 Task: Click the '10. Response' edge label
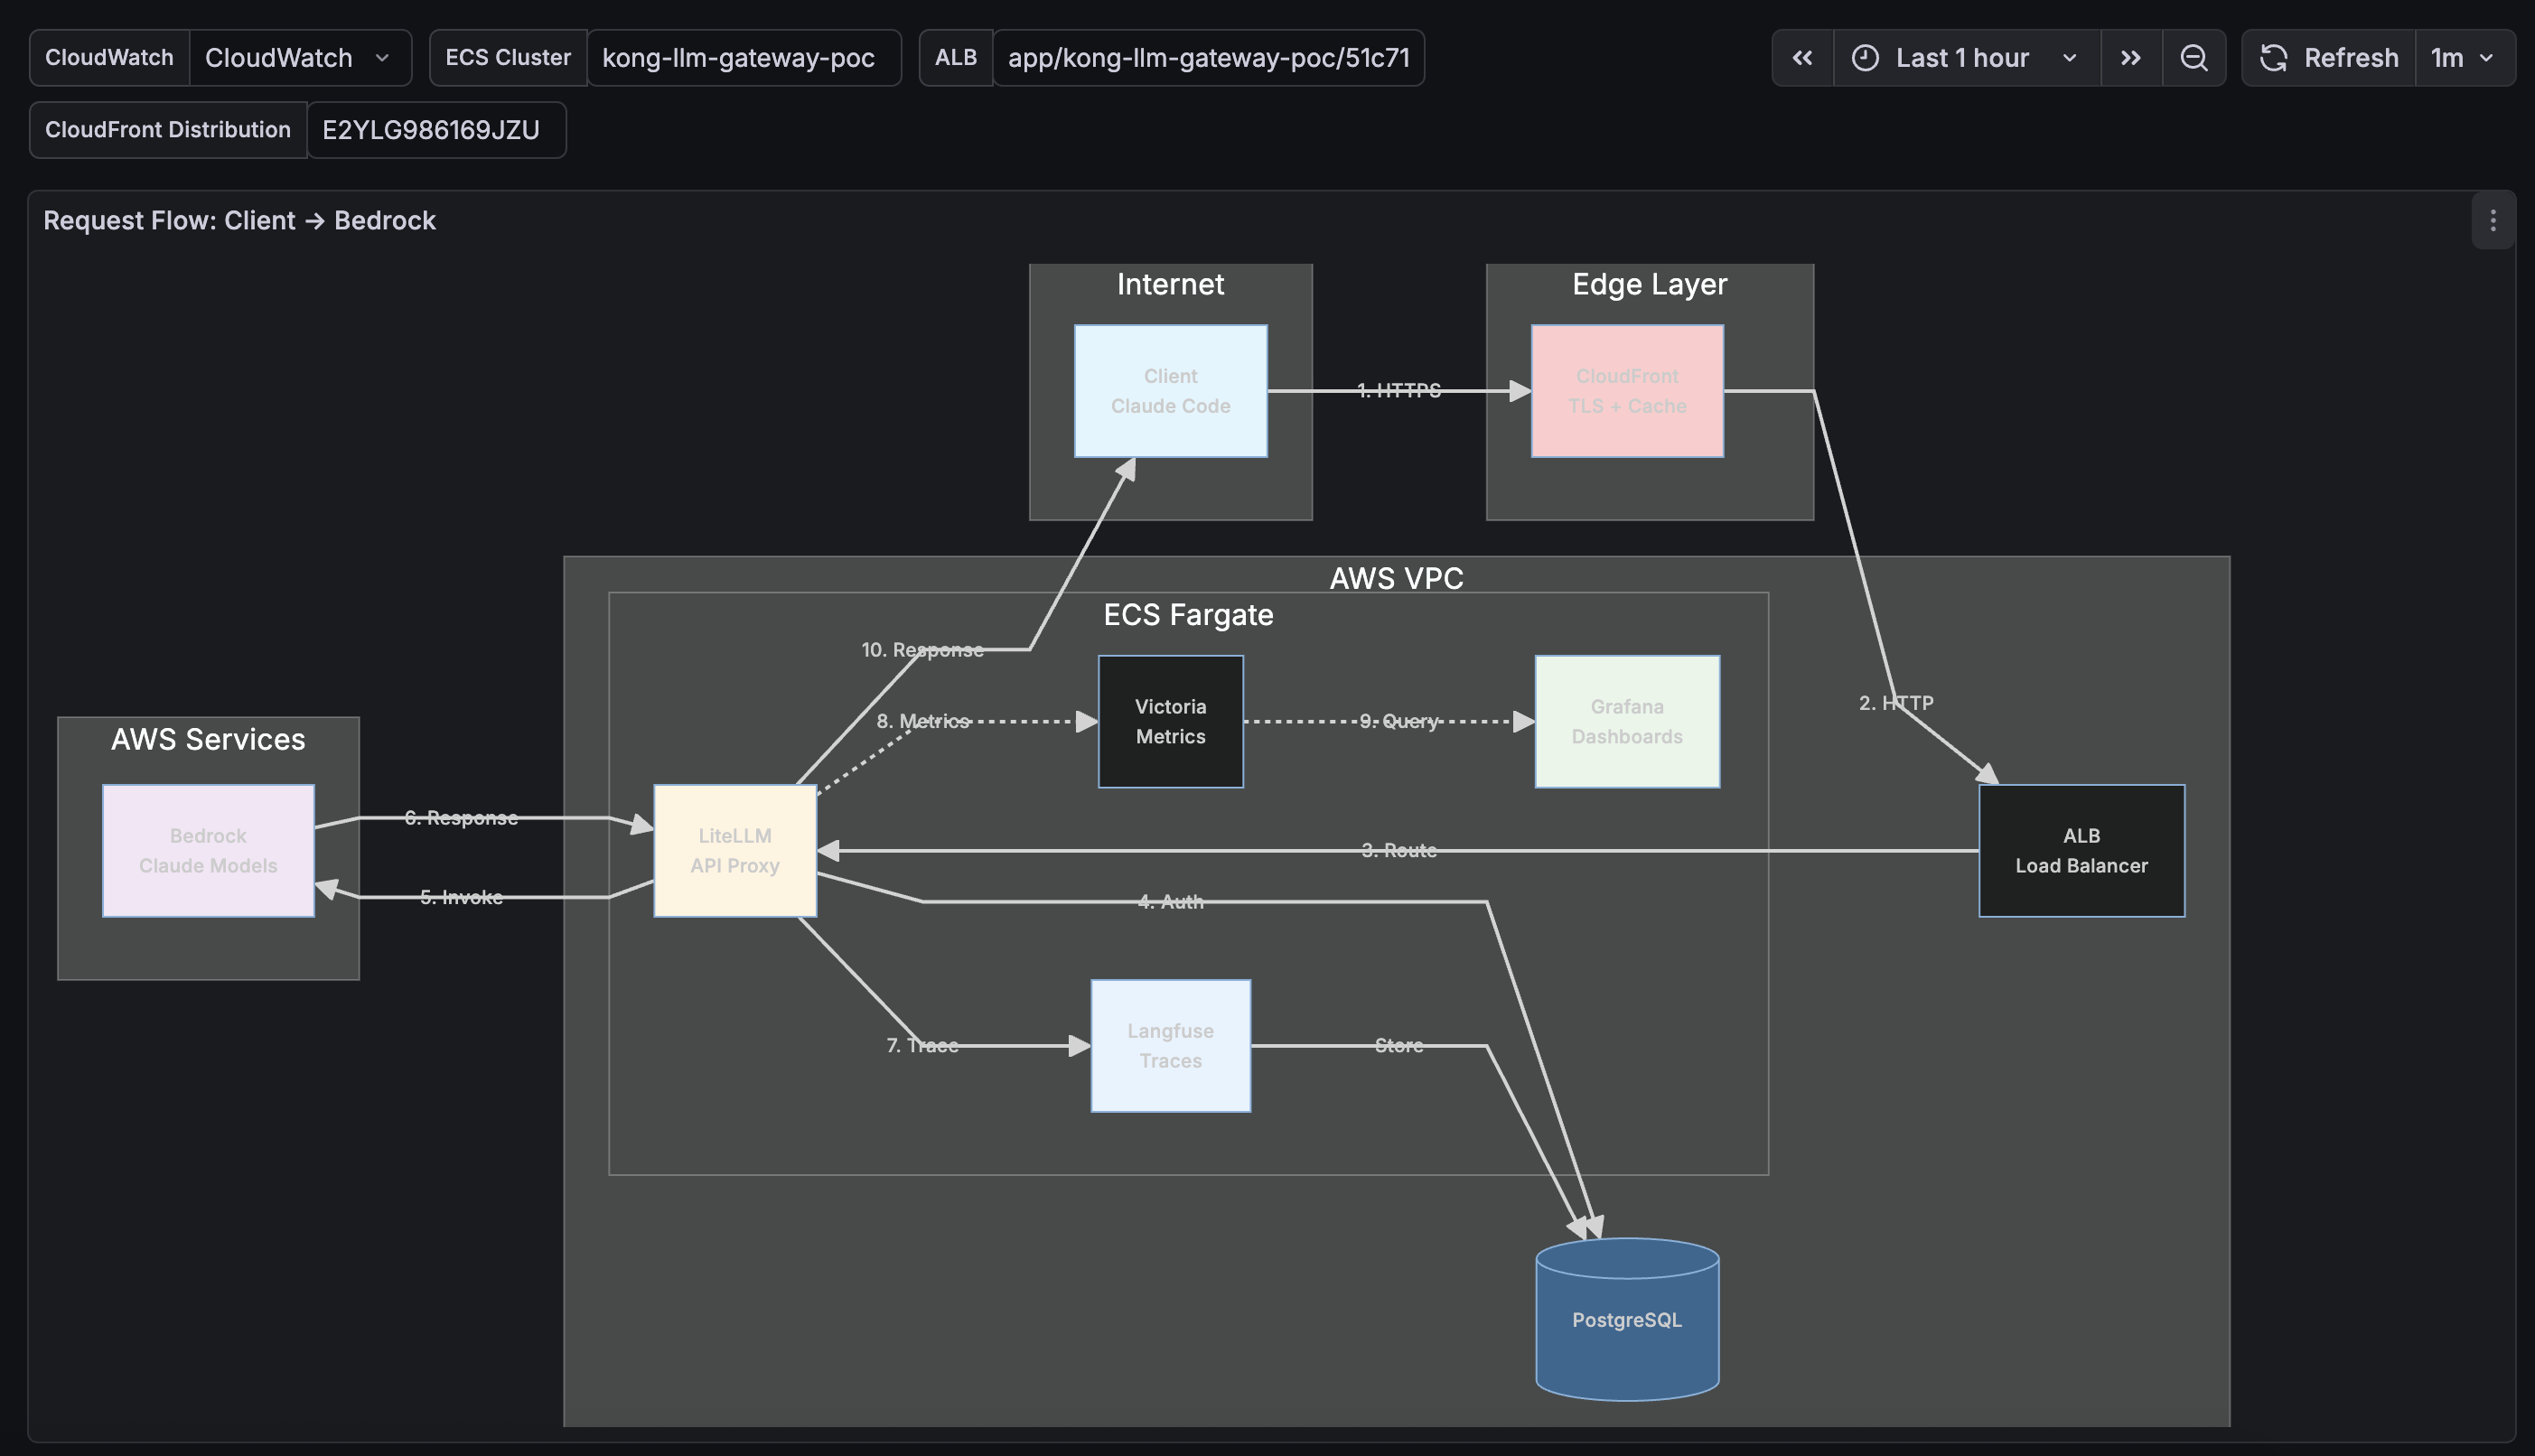coord(922,649)
